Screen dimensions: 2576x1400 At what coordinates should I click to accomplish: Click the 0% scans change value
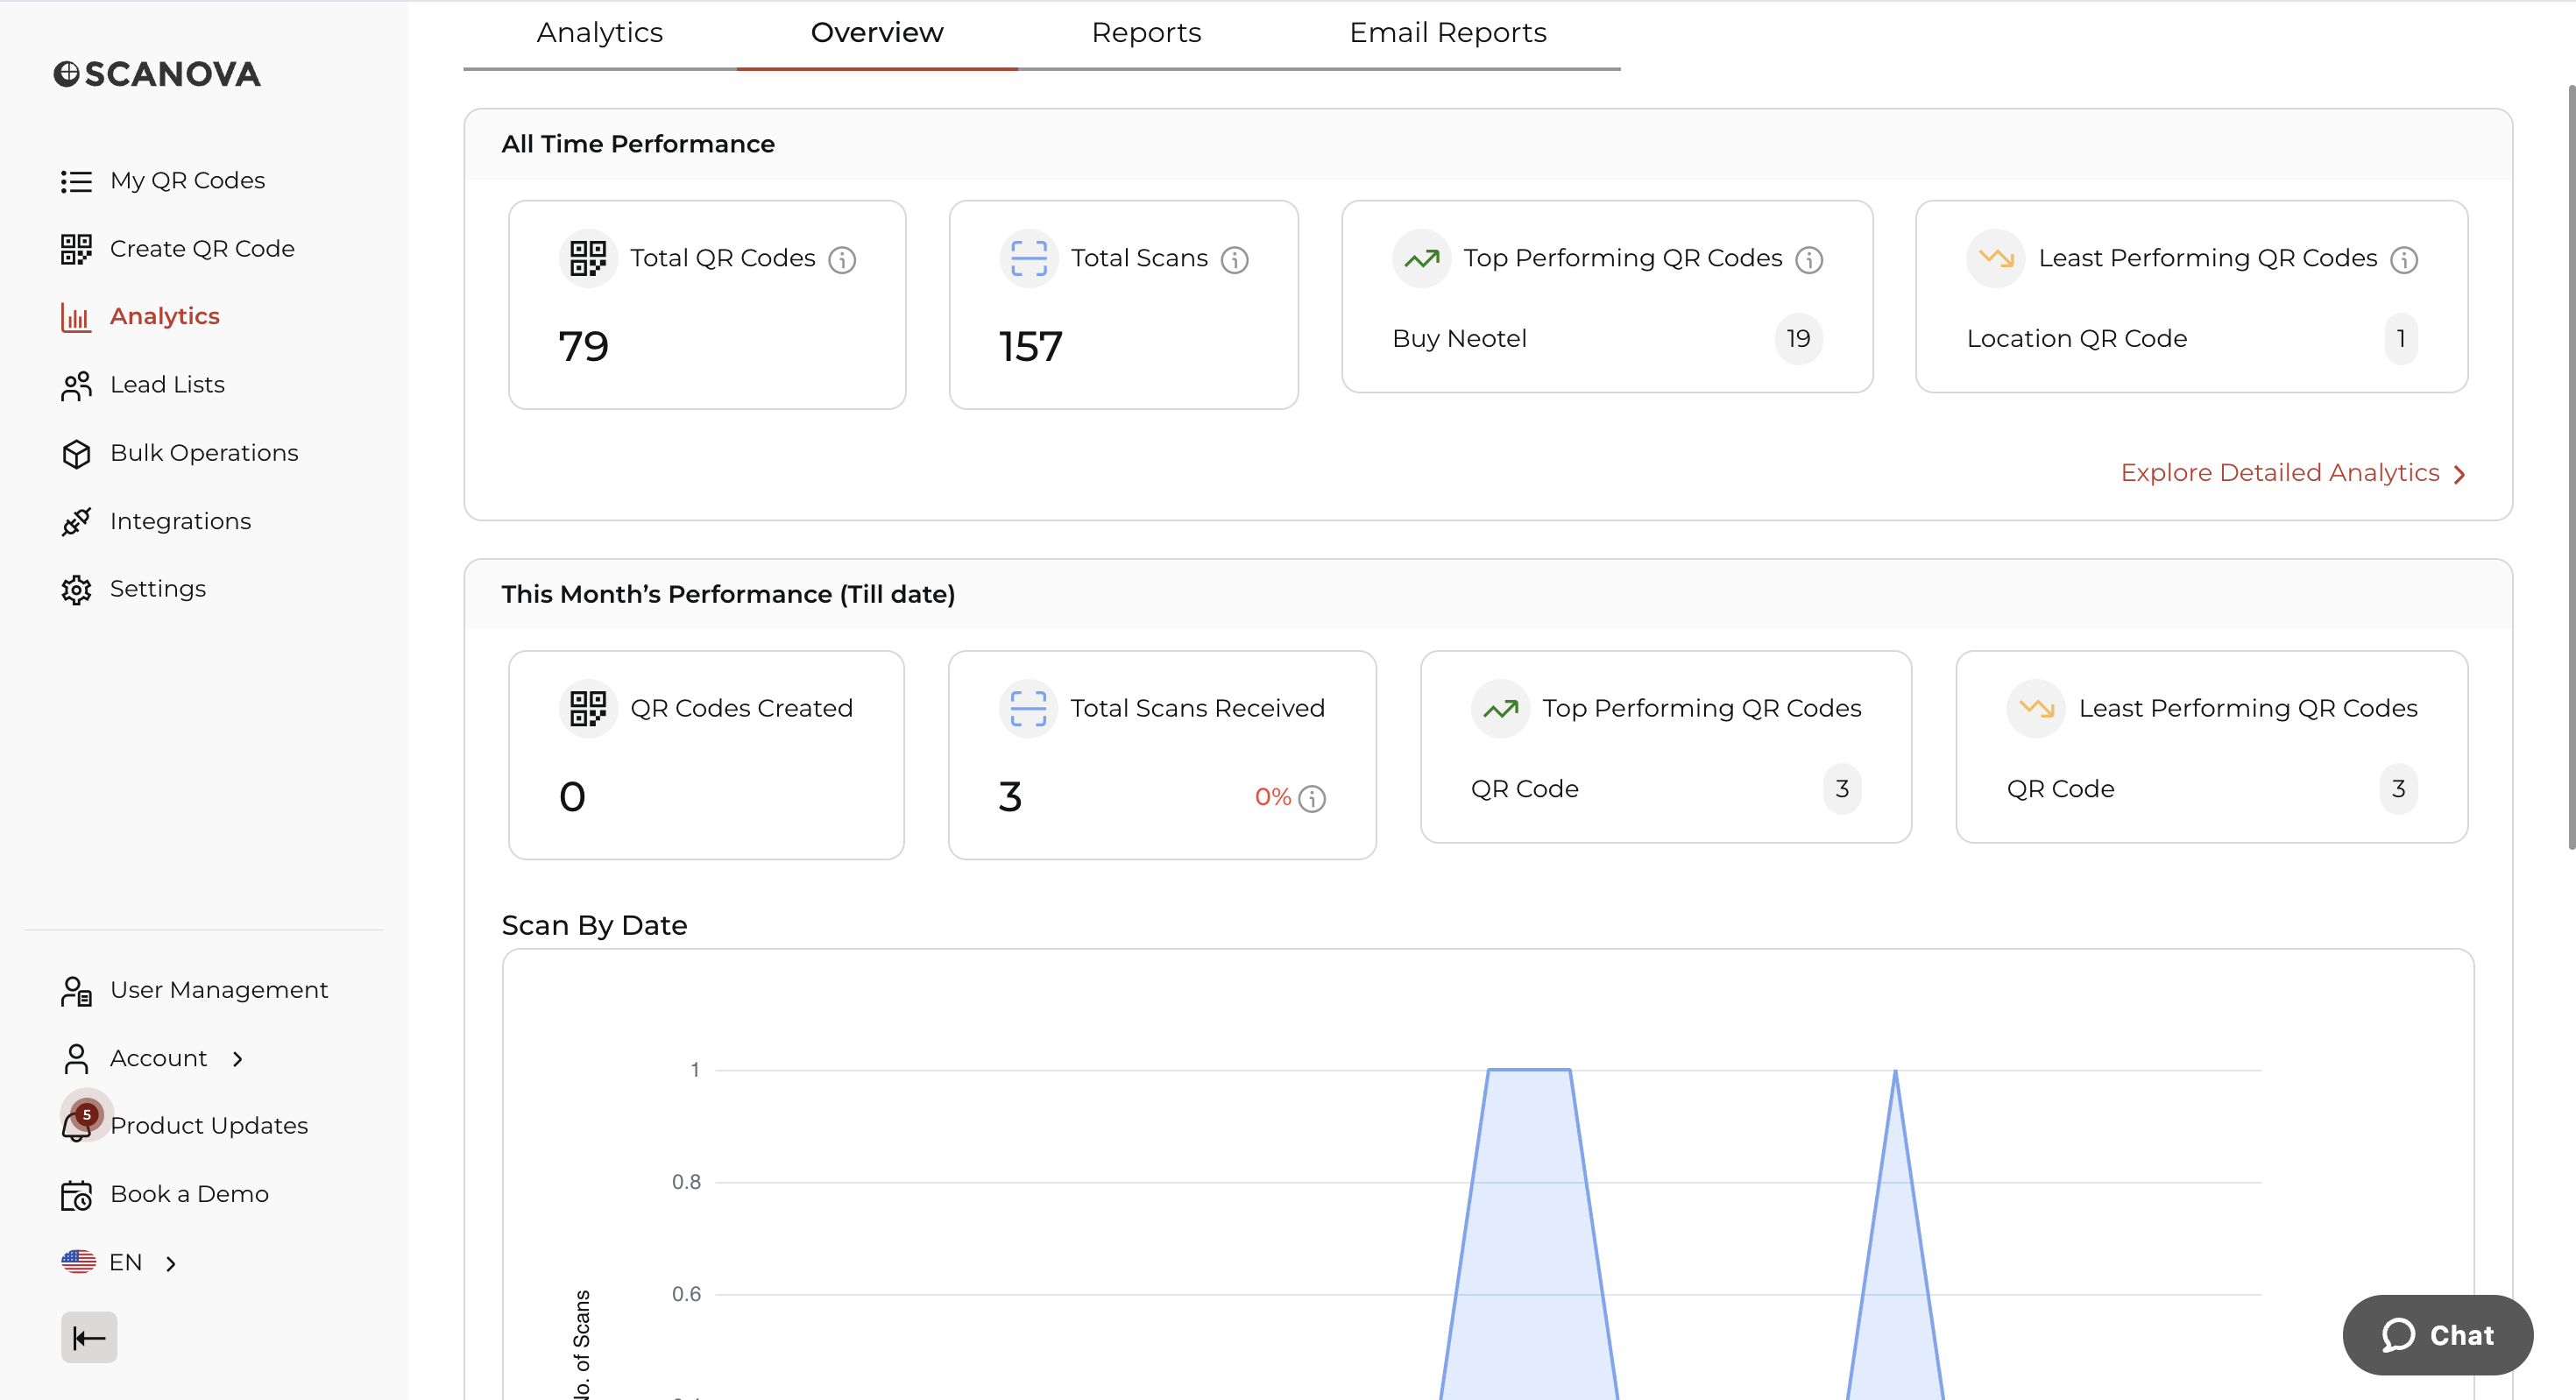[x=1273, y=797]
